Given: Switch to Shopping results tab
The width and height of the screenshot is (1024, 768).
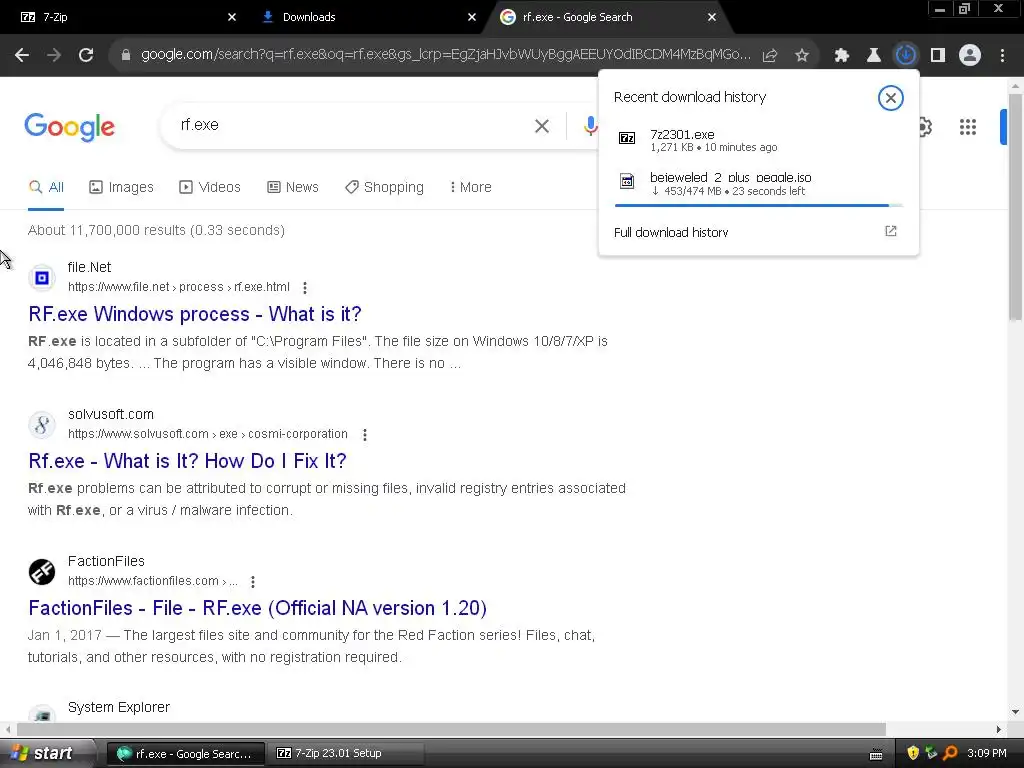Looking at the screenshot, I should tap(384, 187).
